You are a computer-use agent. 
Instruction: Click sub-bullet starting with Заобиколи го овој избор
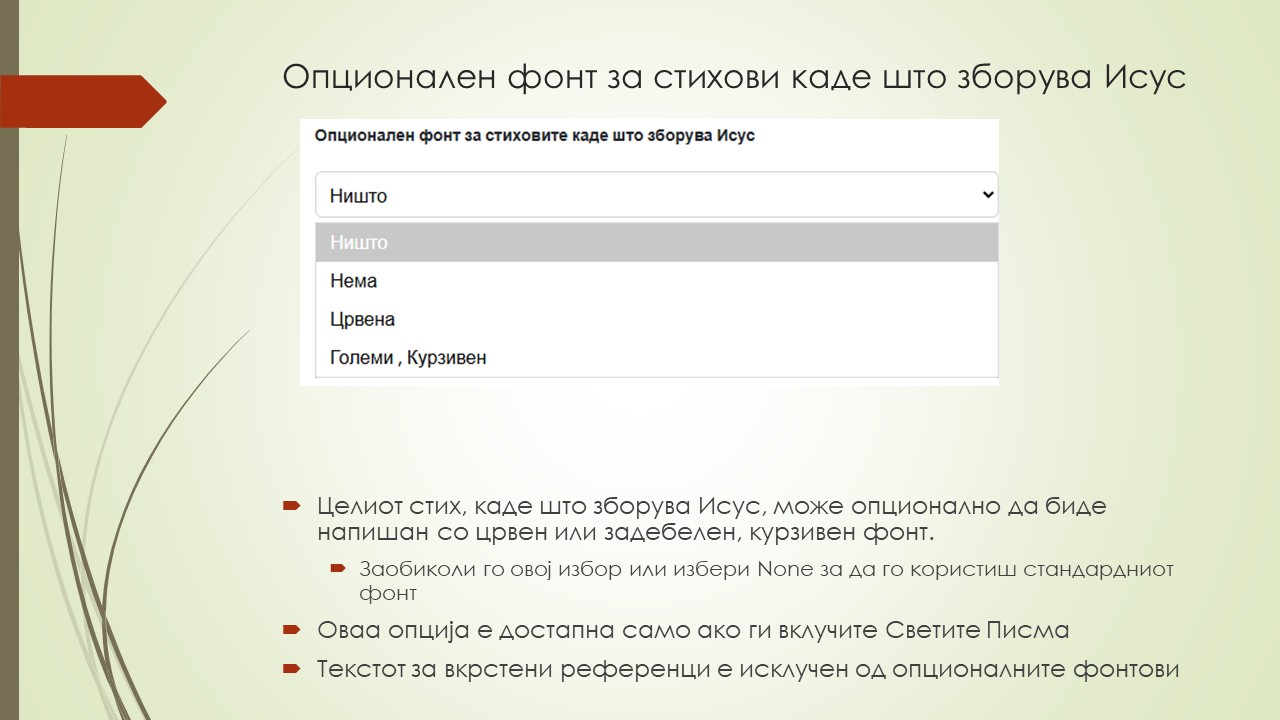tap(766, 581)
